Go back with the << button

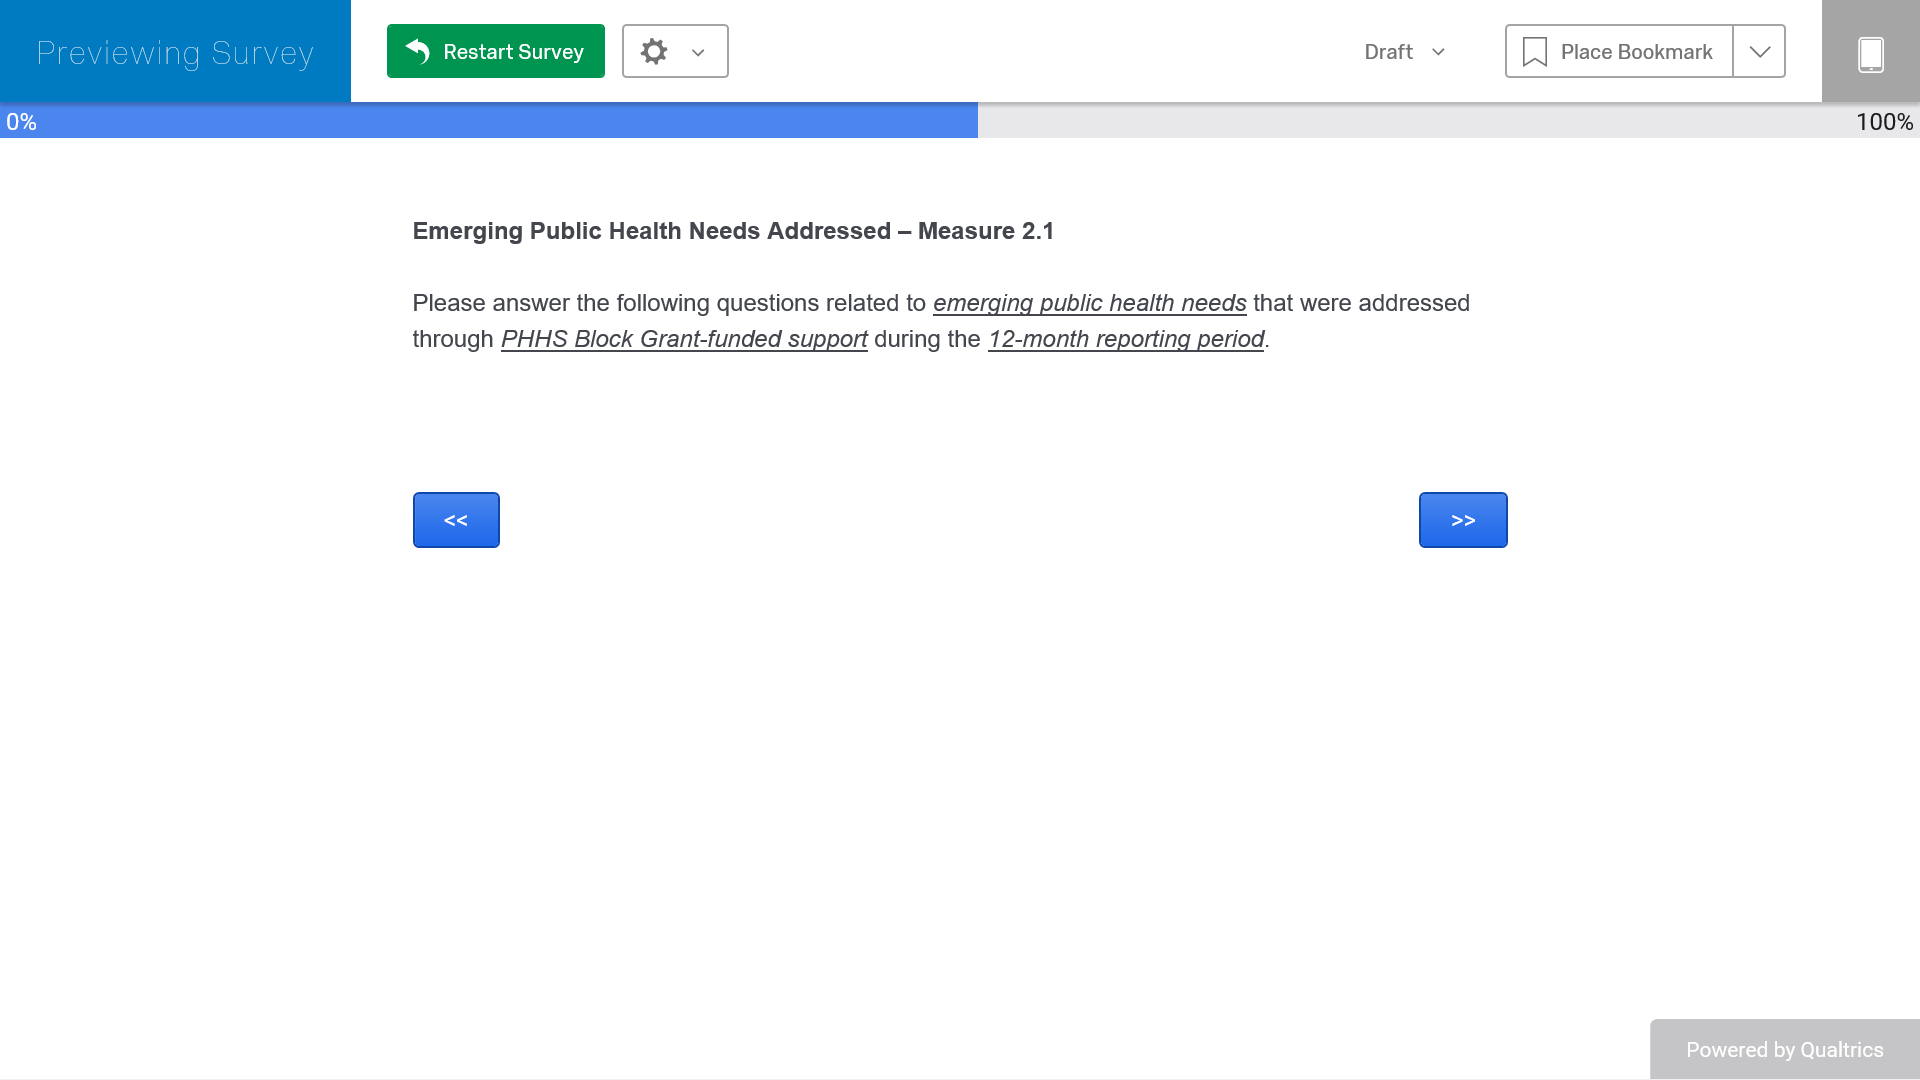[x=456, y=520]
